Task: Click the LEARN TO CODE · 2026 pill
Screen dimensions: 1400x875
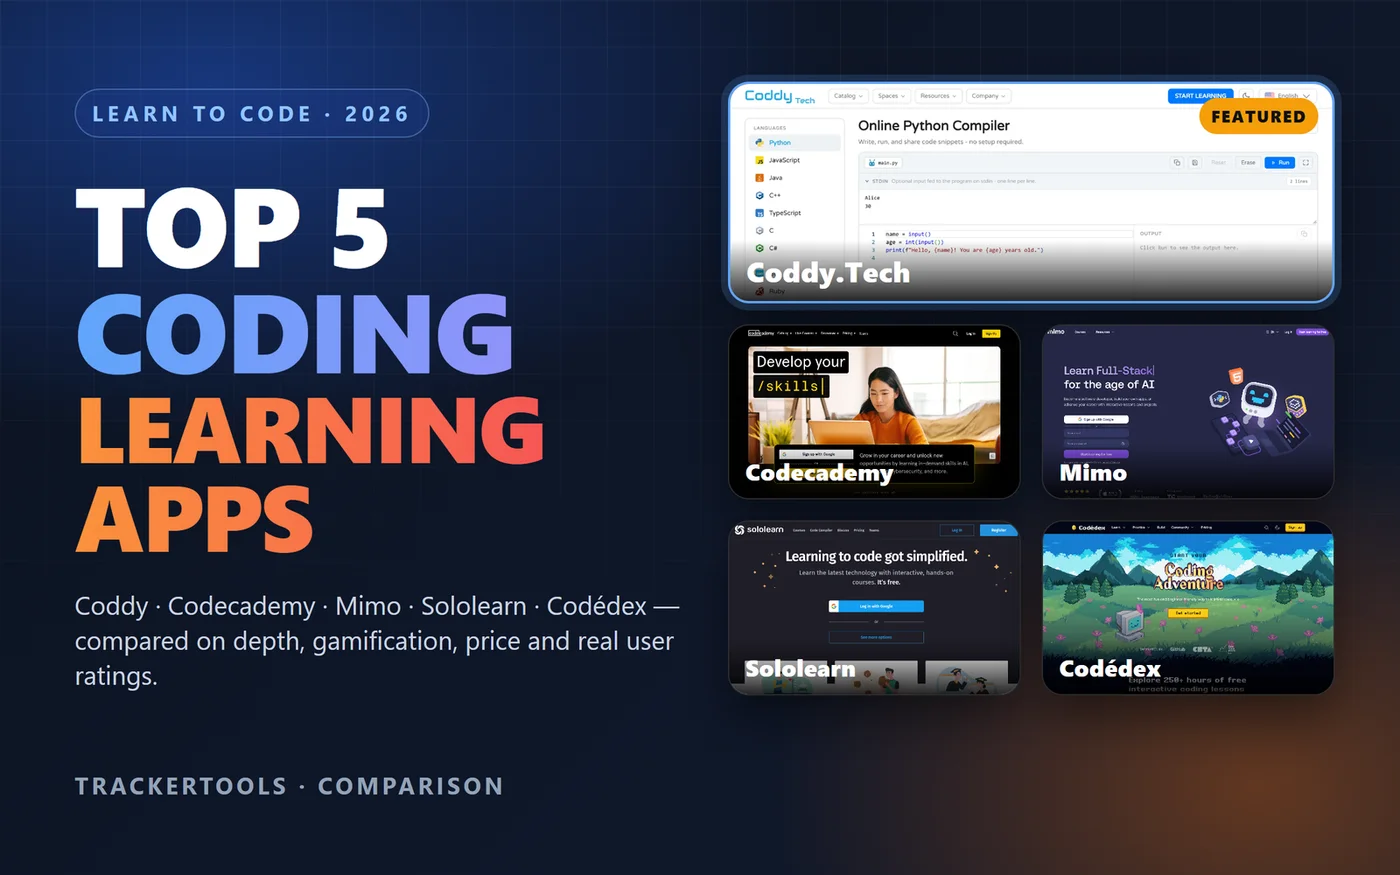Action: pos(252,114)
